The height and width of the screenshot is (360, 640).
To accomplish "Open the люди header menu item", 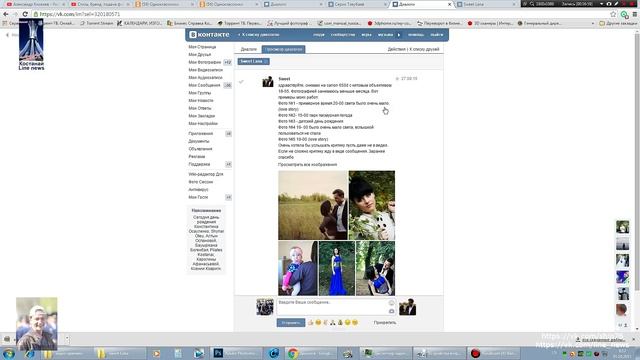I will coord(319,35).
